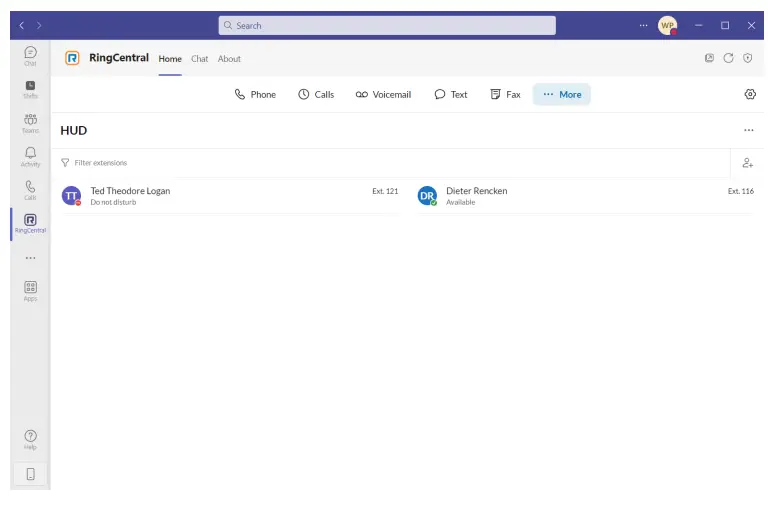Navigate back with the left arrow

point(22,25)
